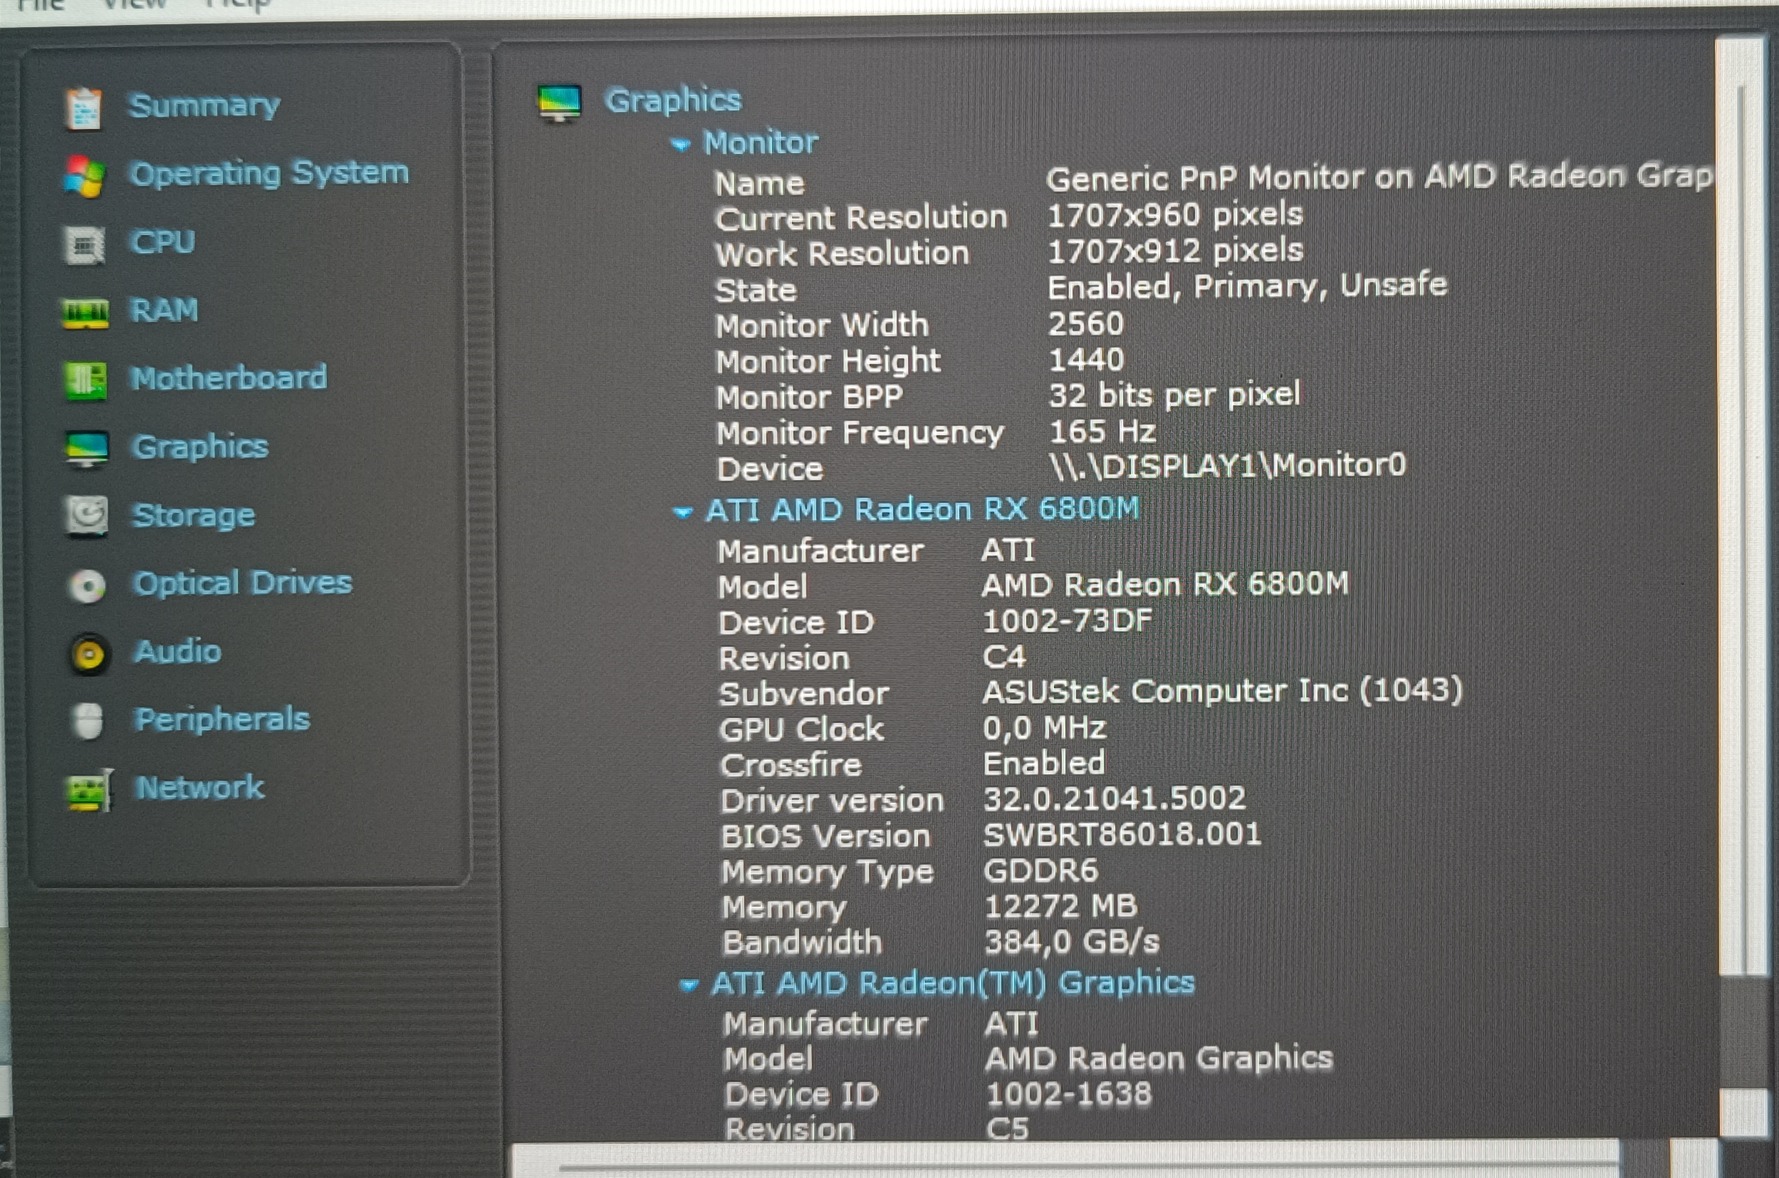Select the Operating System Windows flag icon

point(85,176)
